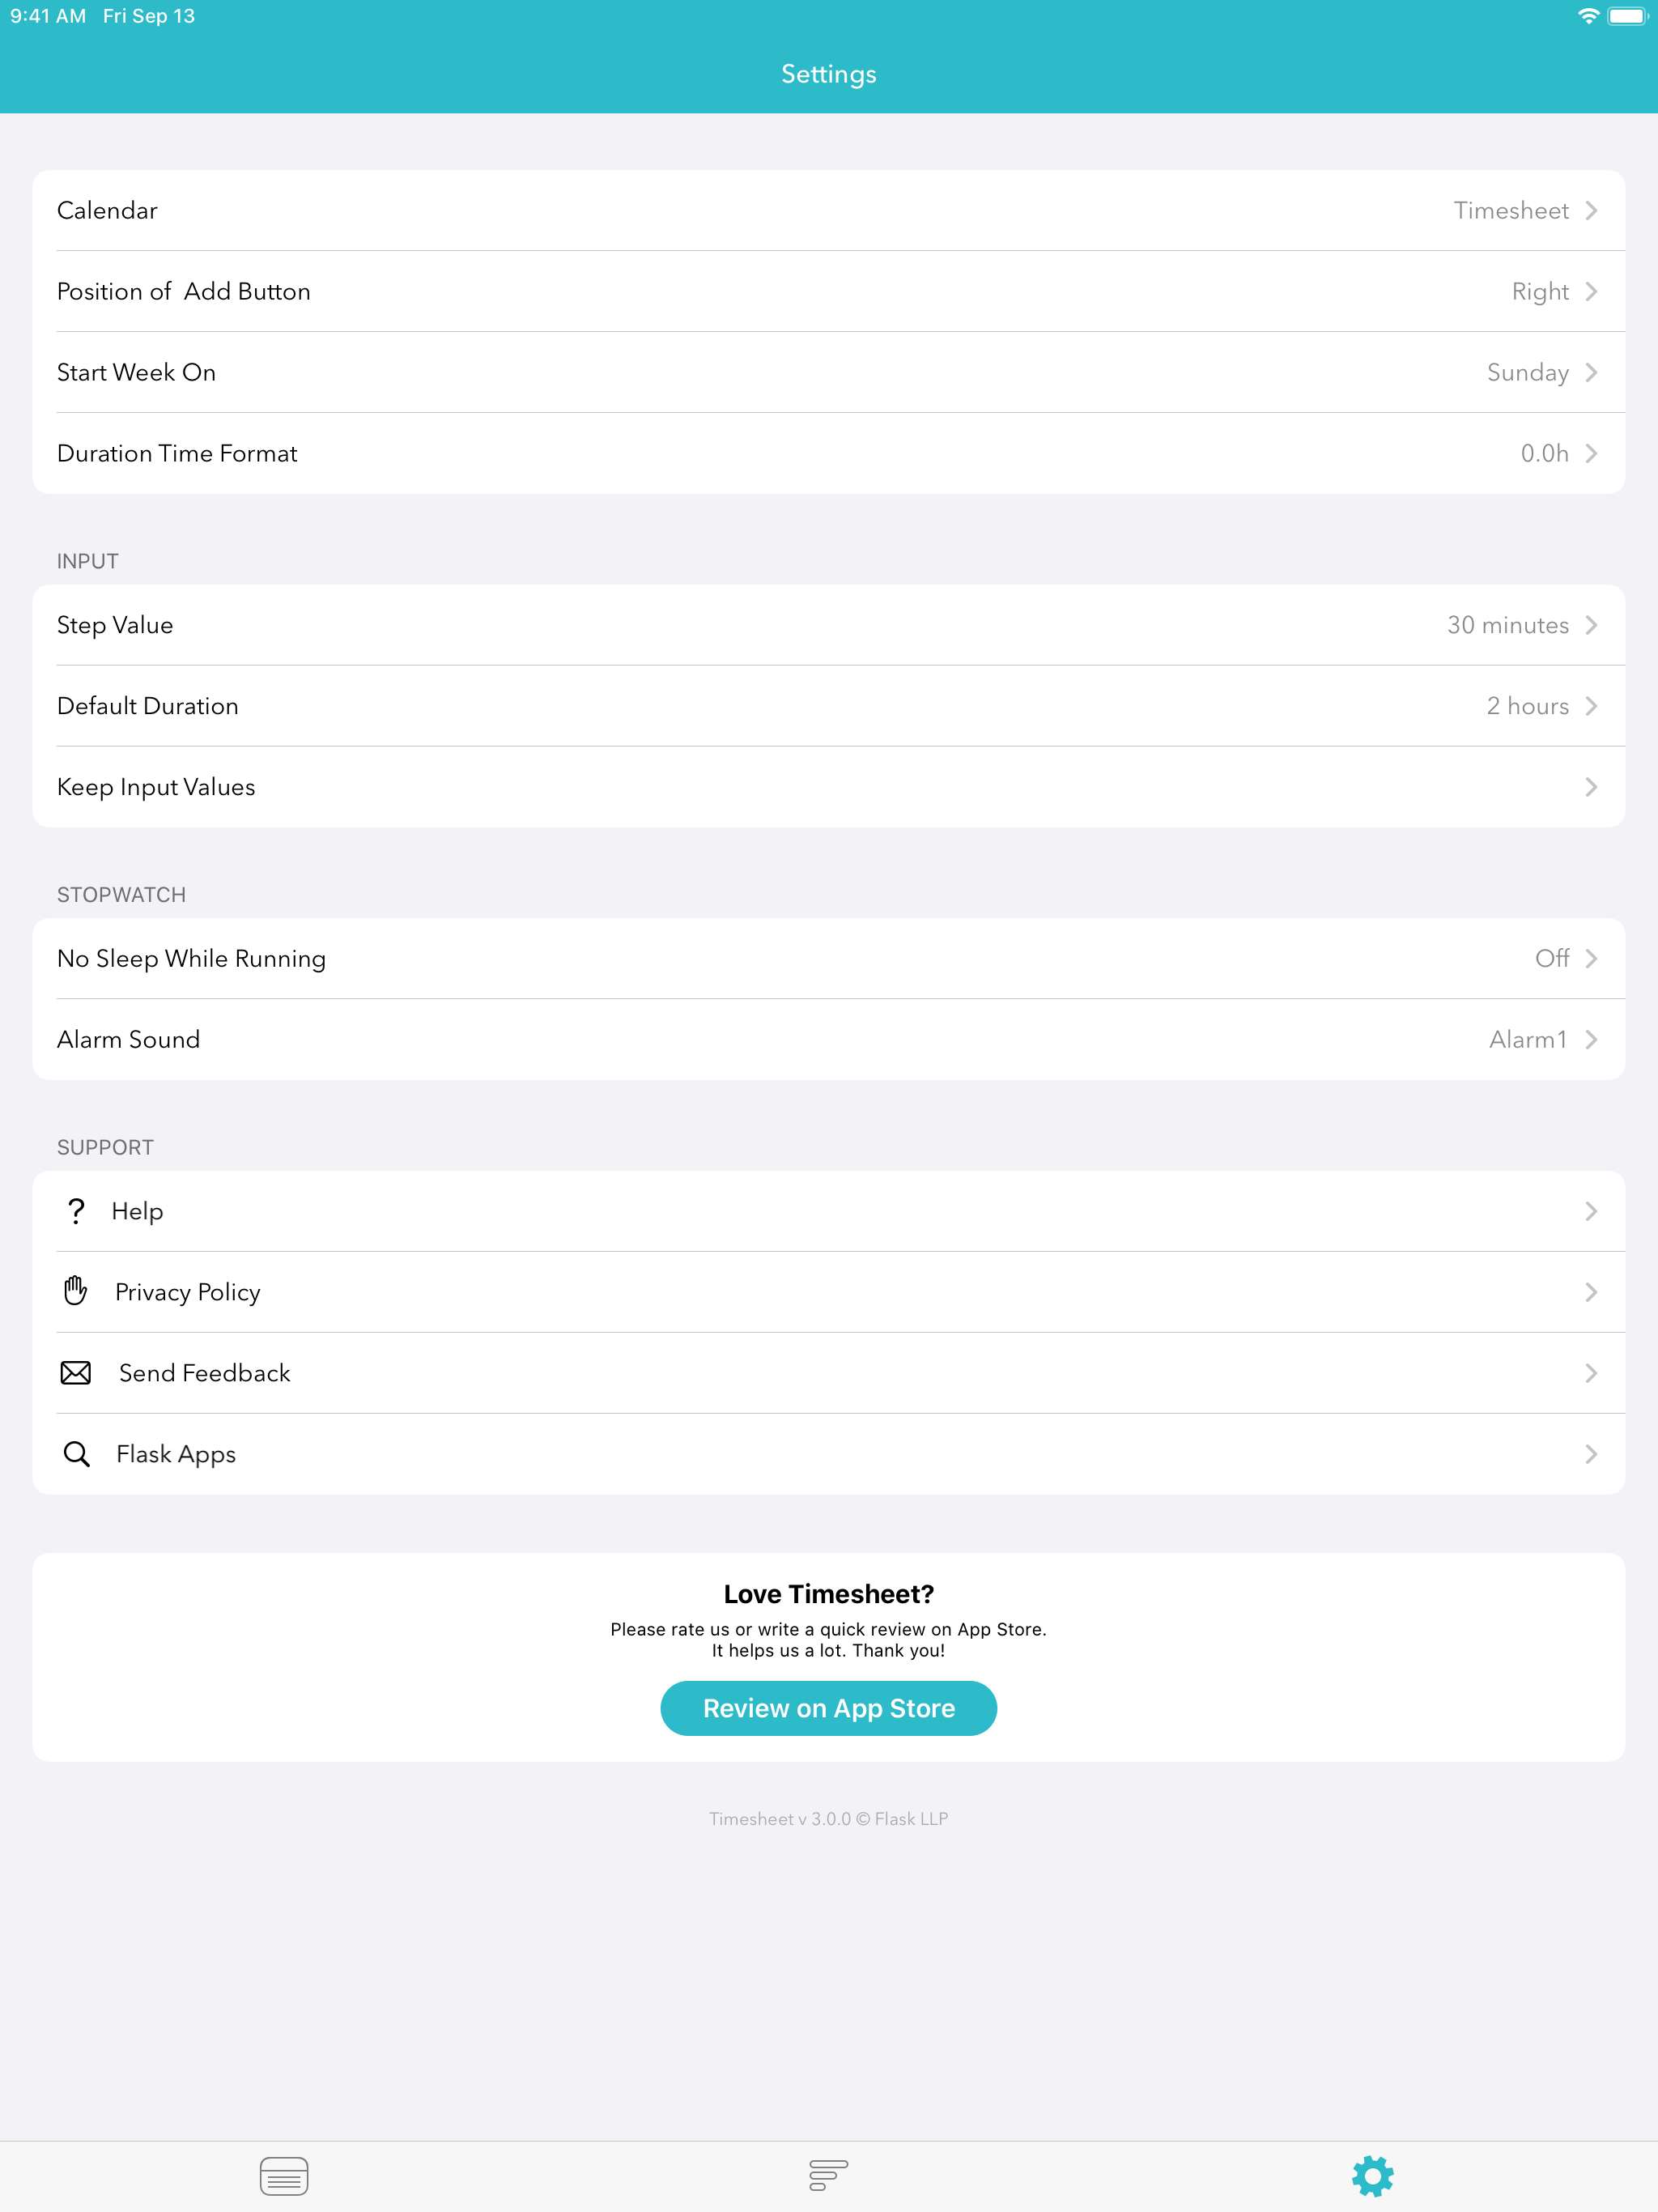Tap the Flask Apps magnifier icon
1658x2212 pixels.
click(x=76, y=1454)
